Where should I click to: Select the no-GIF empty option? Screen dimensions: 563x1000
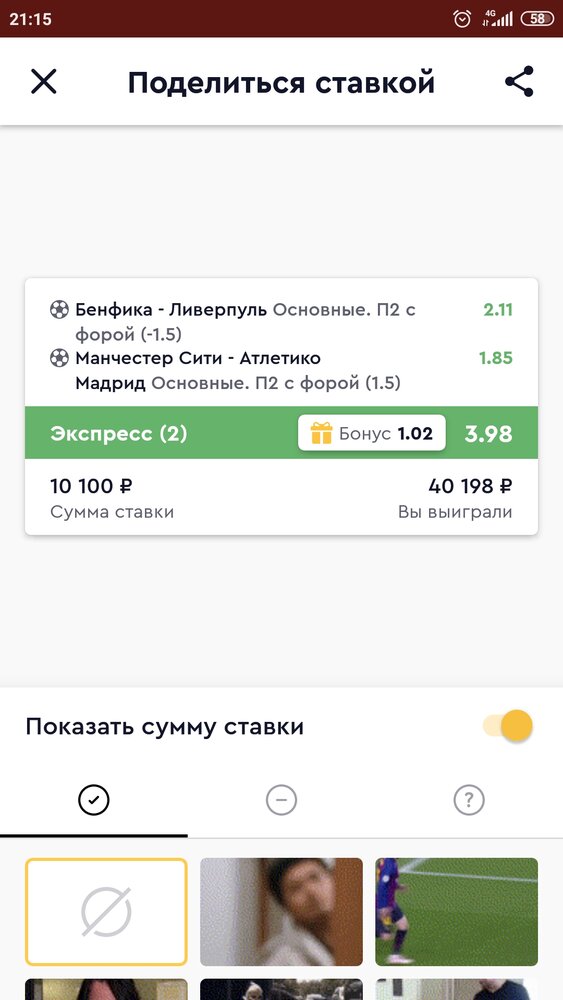[x=106, y=912]
